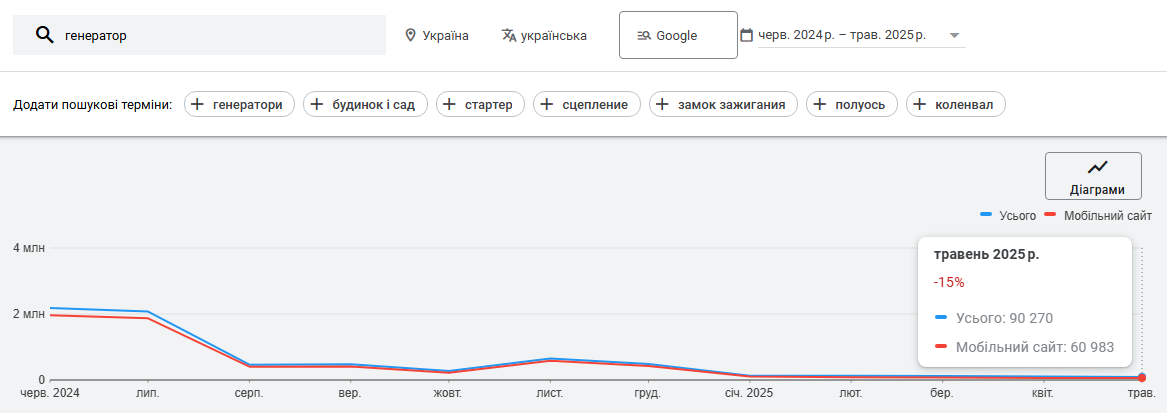The image size is (1167, 413).
Task: Expand the date range dropdown arrow
Action: [x=954, y=35]
